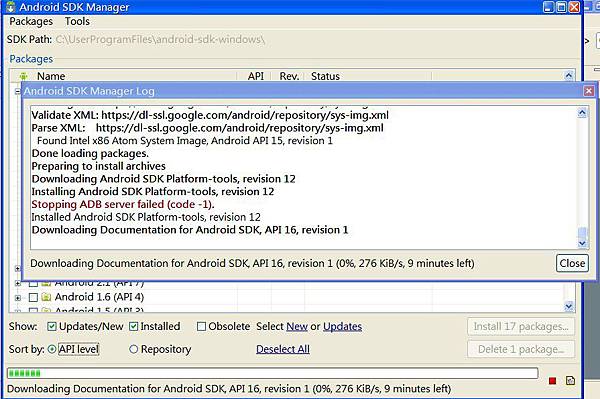Click the Android icon in the Name header
The height and width of the screenshot is (399, 600).
[x=23, y=76]
